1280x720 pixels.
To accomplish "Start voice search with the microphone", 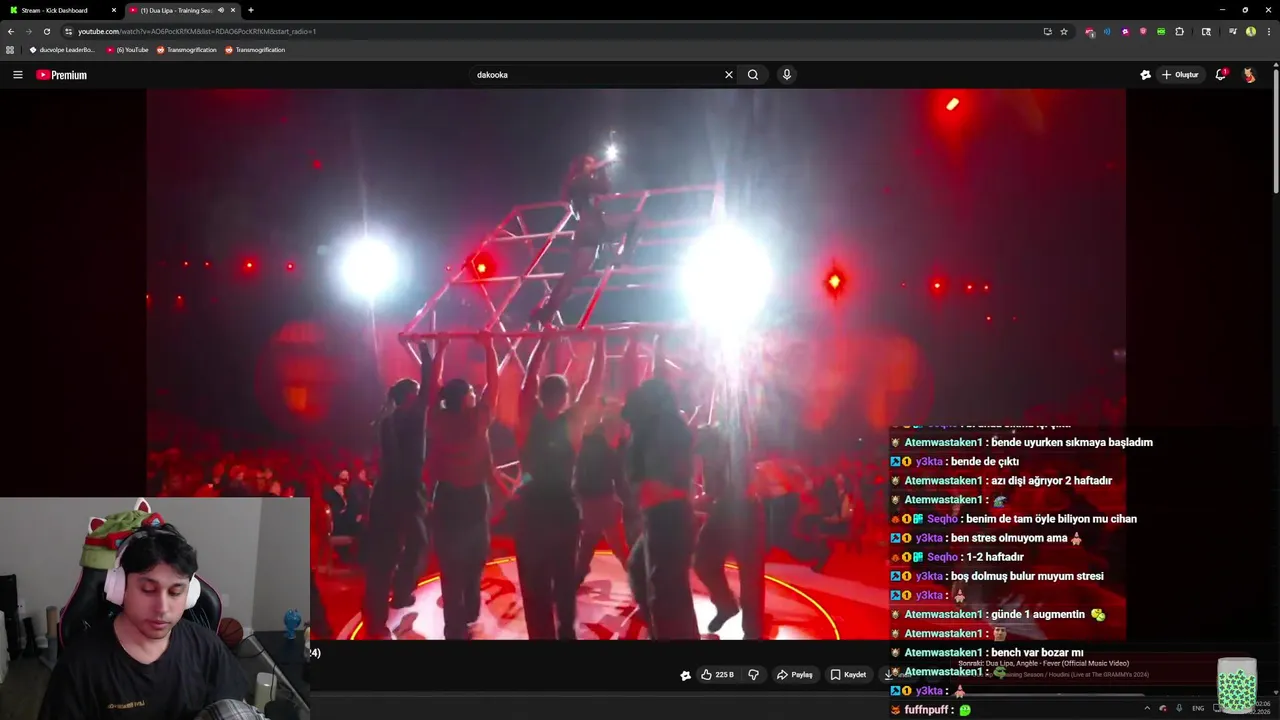I will click(x=787, y=75).
